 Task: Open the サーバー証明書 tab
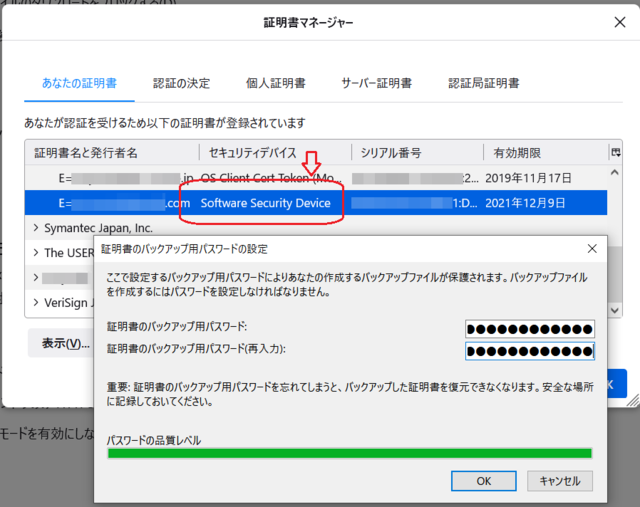376,83
